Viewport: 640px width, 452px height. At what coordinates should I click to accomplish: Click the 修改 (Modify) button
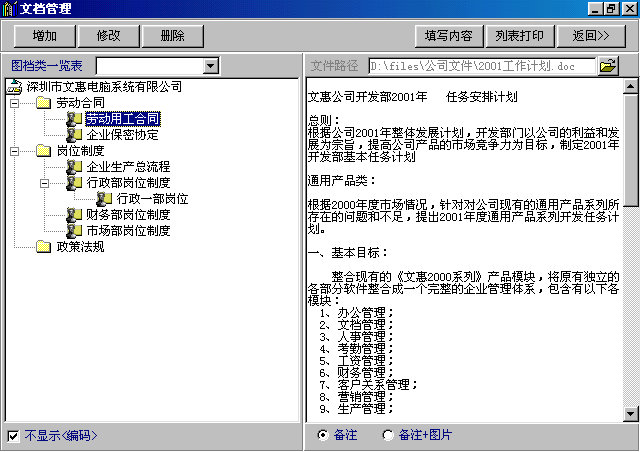pyautogui.click(x=109, y=36)
